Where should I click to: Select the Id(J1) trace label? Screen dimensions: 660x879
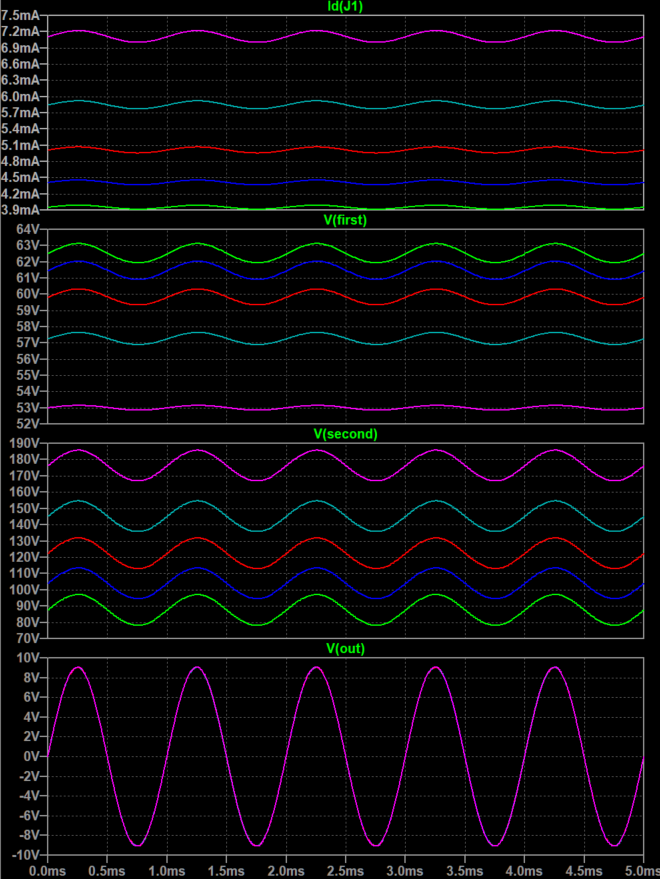pos(345,6)
